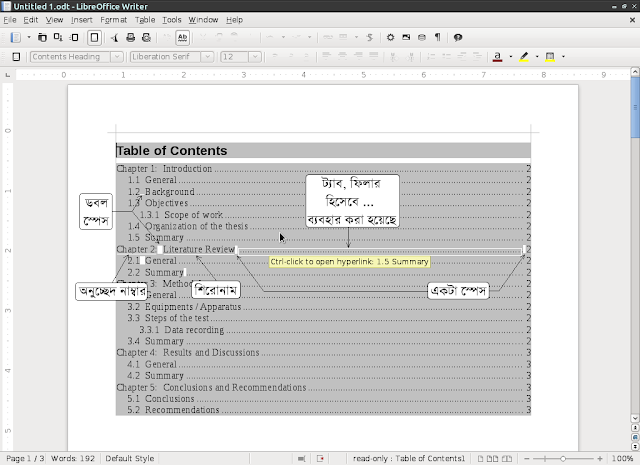Click the Save document icon

point(58,38)
